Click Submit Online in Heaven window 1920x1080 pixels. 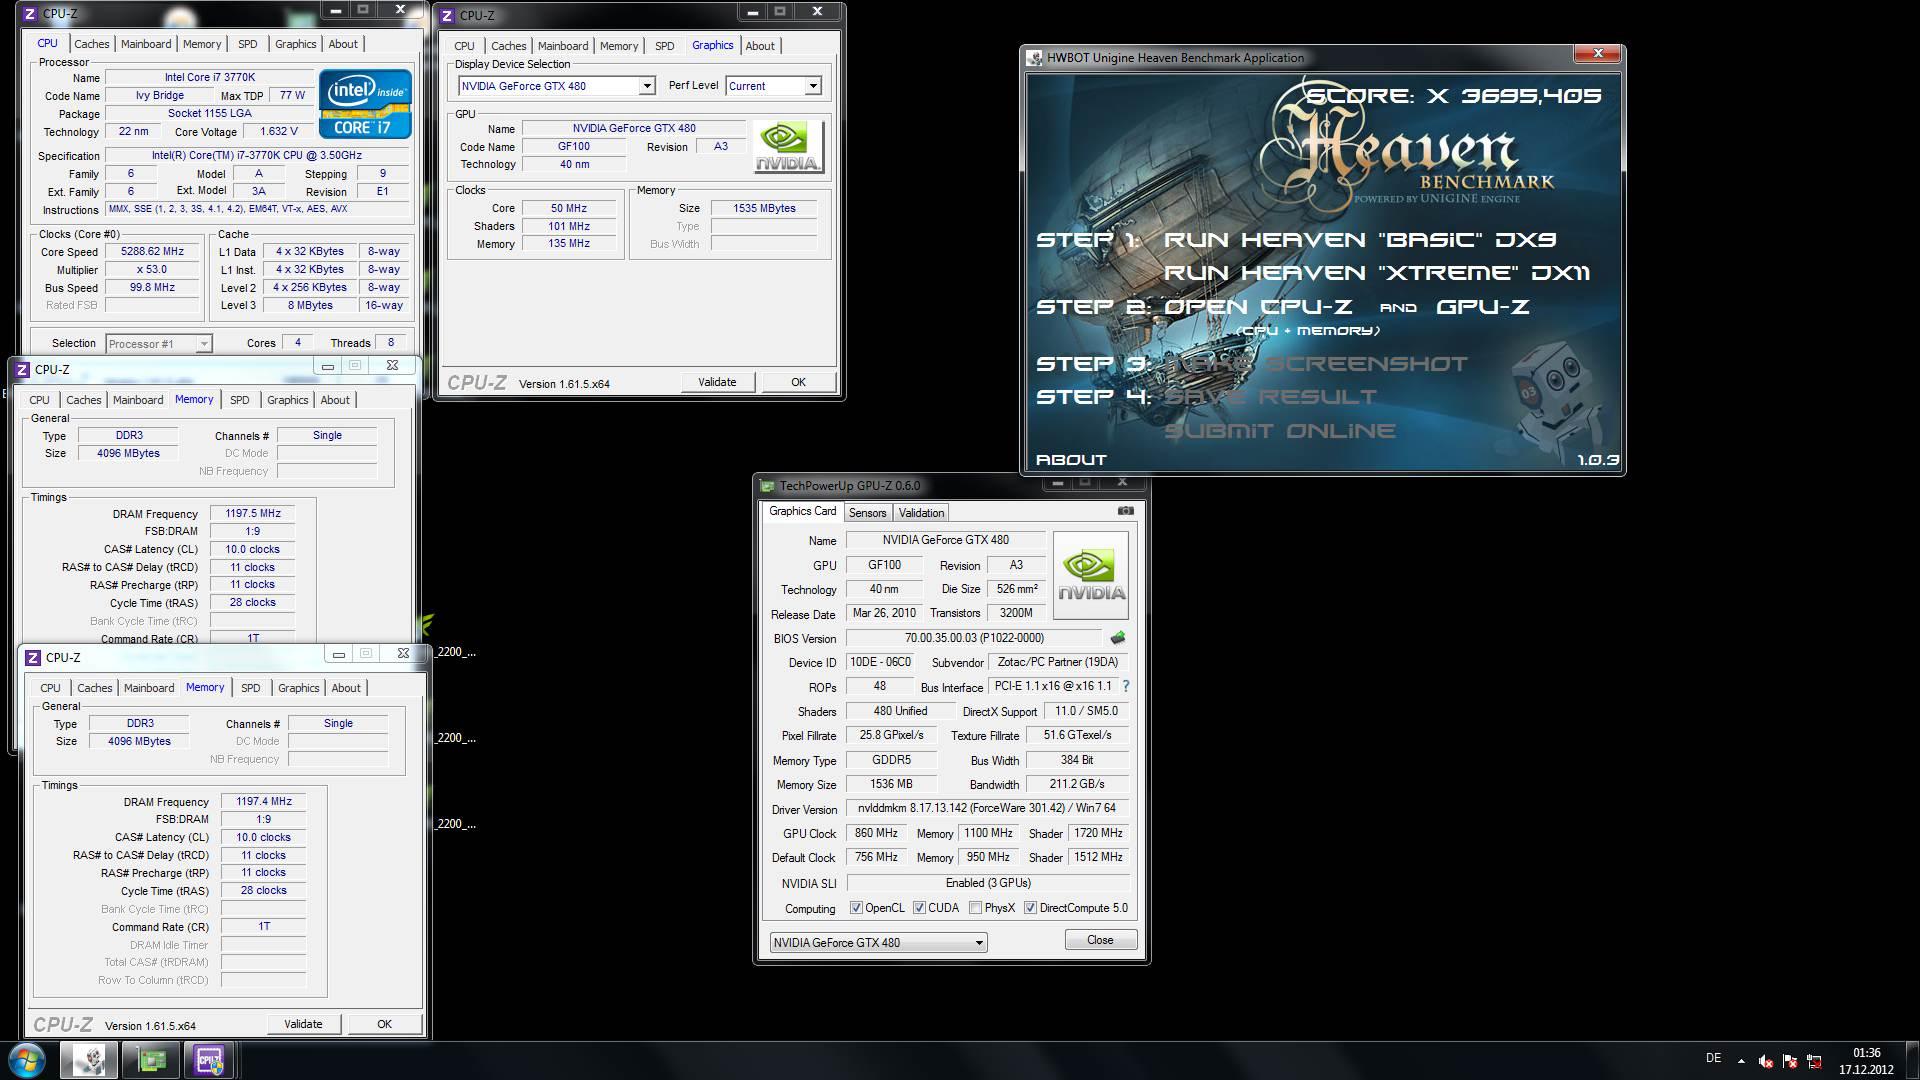click(x=1280, y=431)
